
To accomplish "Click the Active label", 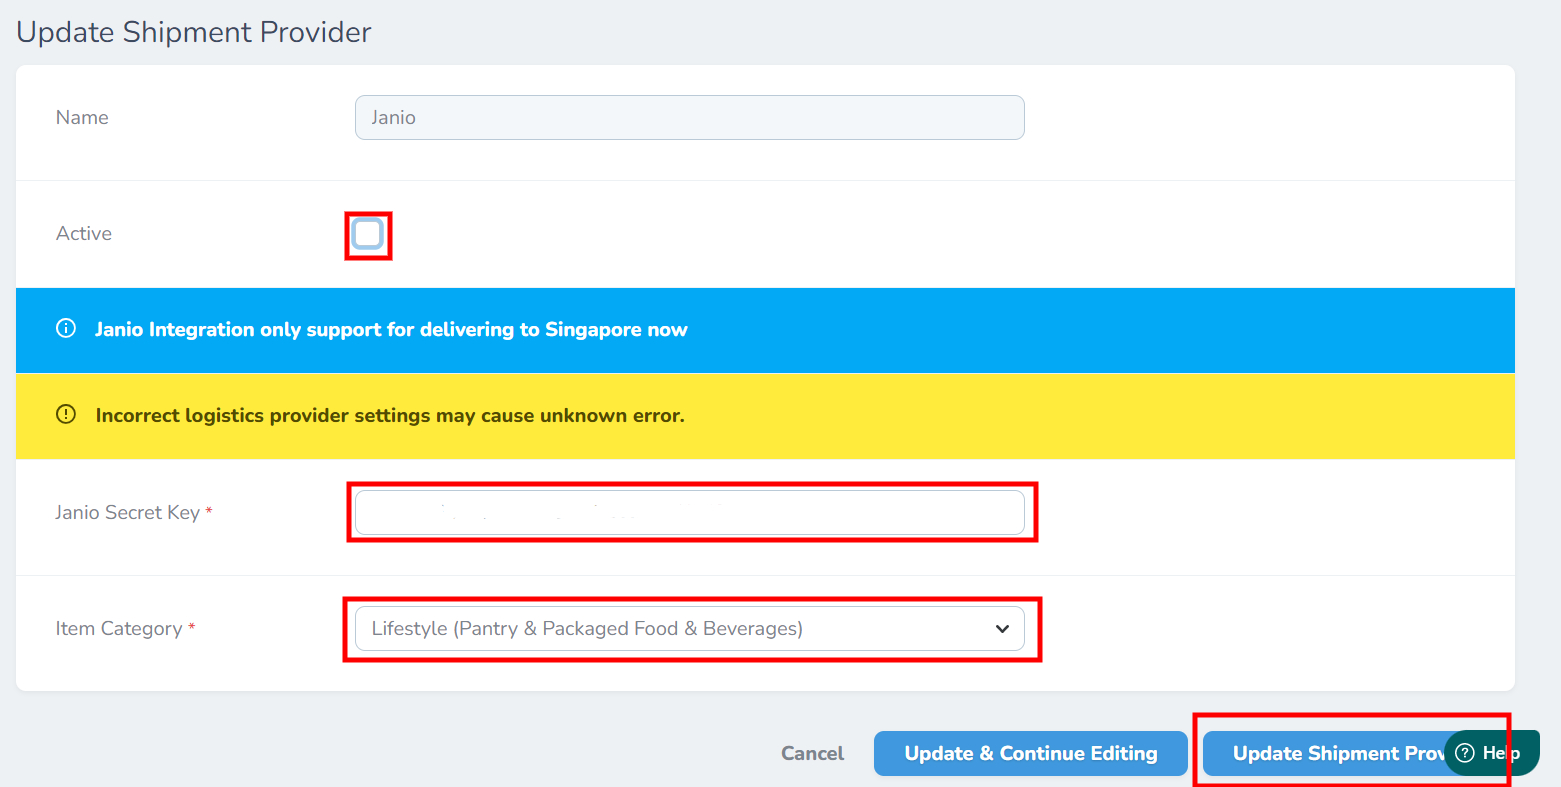I will point(84,233).
